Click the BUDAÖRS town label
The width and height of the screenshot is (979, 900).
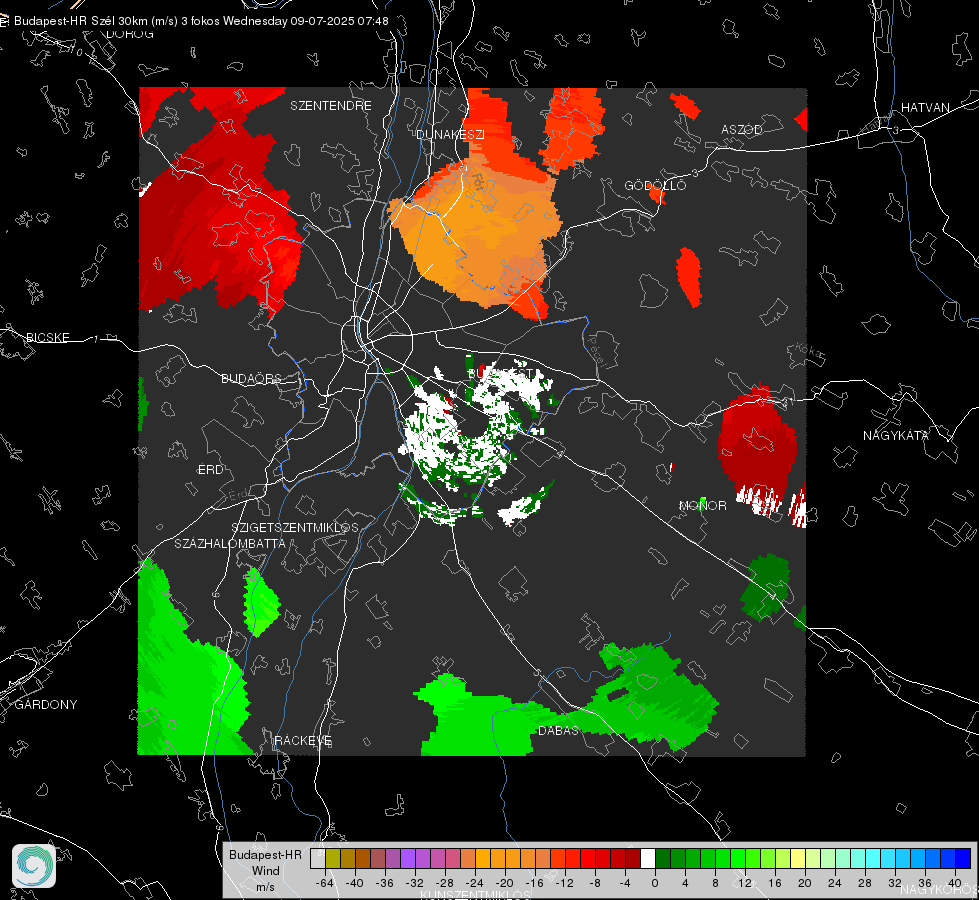(x=252, y=379)
